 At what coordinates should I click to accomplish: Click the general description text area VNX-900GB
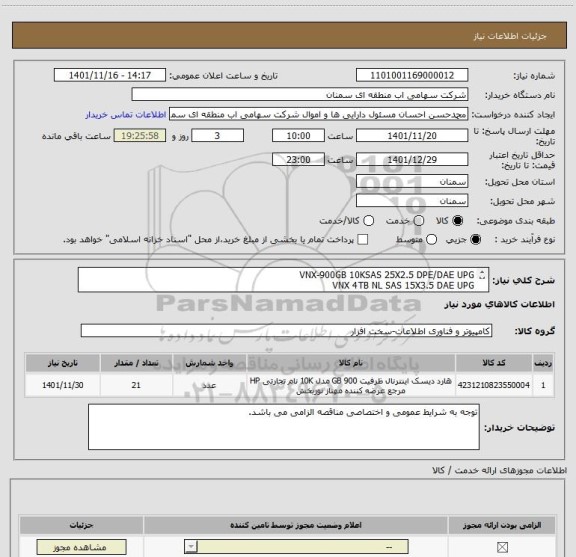(283, 280)
